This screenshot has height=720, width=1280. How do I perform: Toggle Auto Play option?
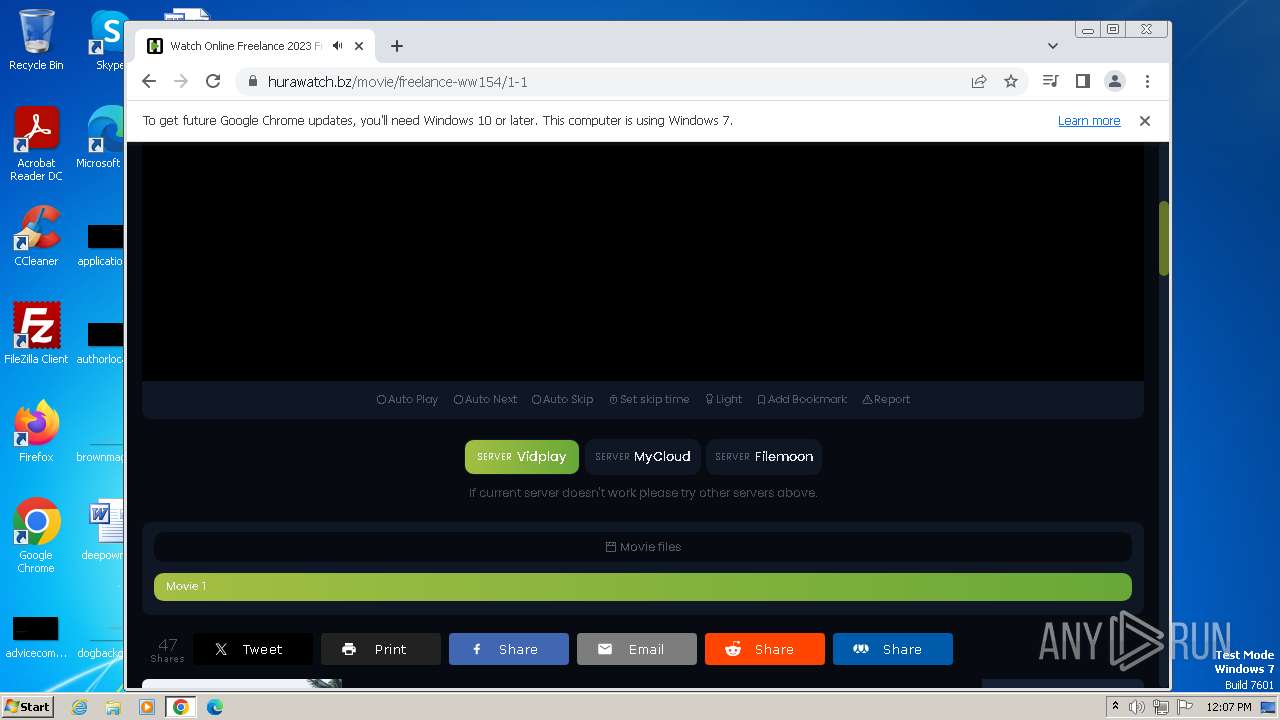407,399
